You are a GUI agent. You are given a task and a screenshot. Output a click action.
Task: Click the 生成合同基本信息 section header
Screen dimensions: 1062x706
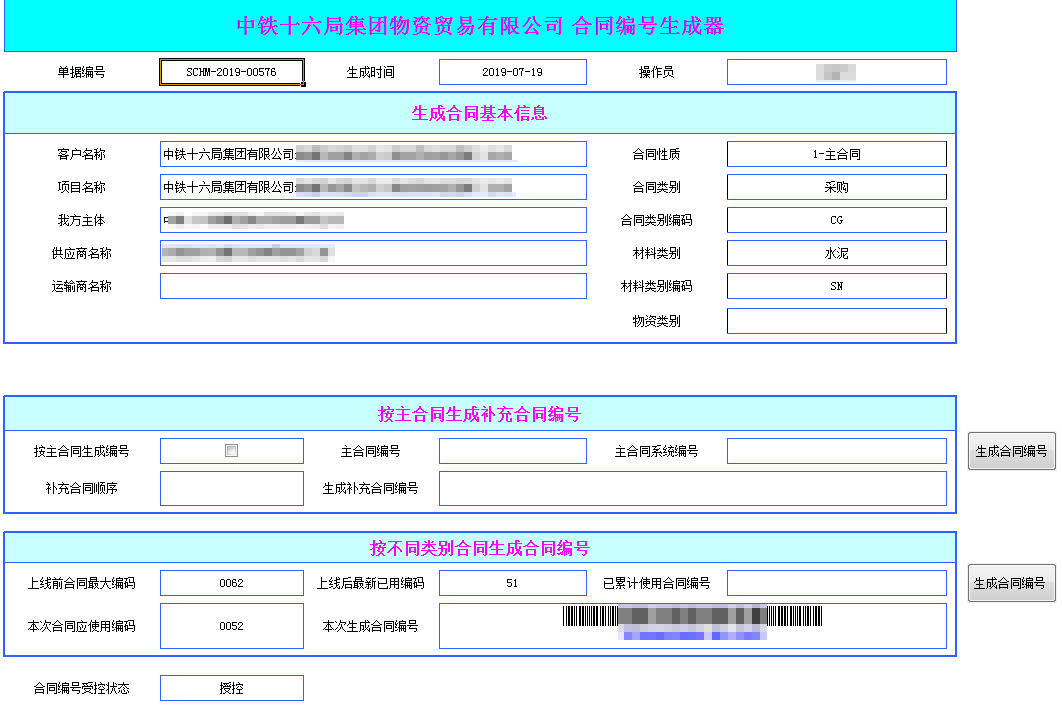tap(480, 113)
